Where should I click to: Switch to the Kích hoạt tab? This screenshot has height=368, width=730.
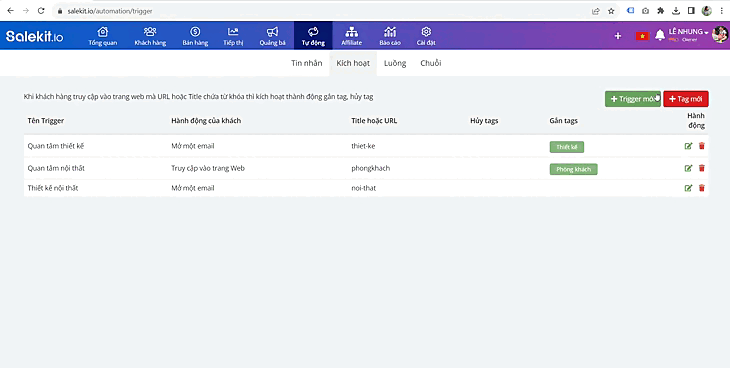coord(353,63)
